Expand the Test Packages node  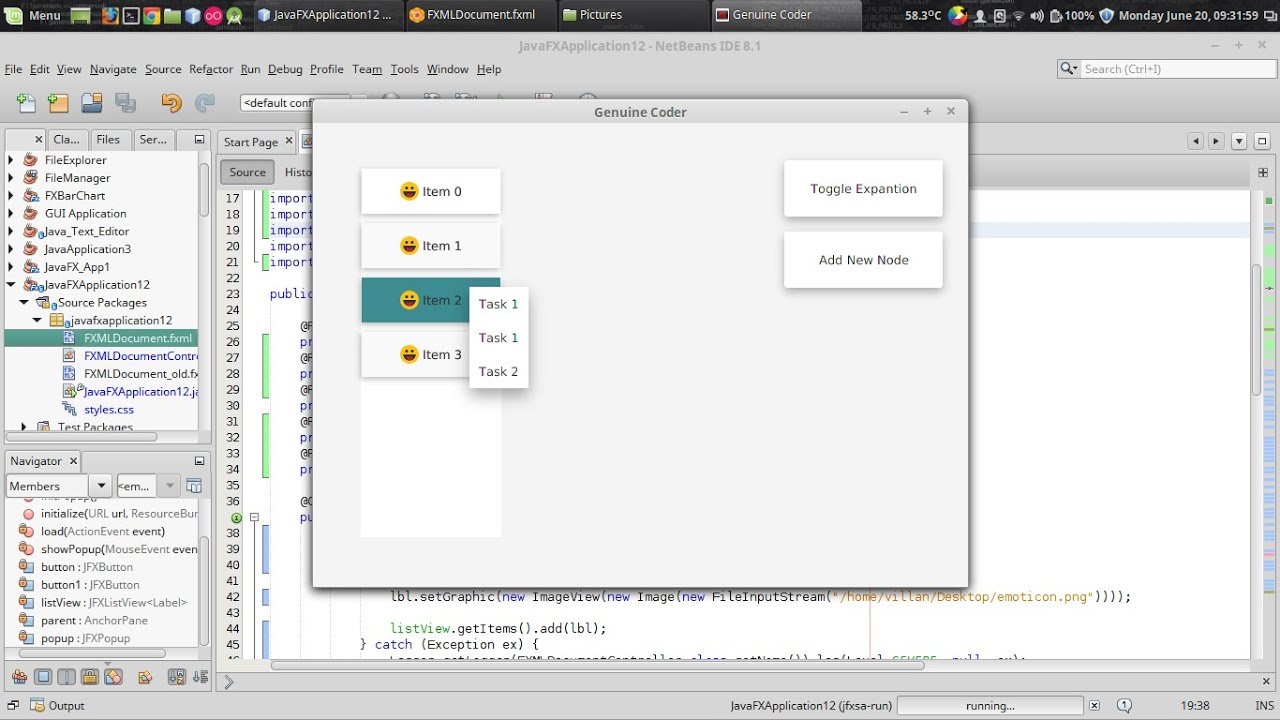[24, 427]
